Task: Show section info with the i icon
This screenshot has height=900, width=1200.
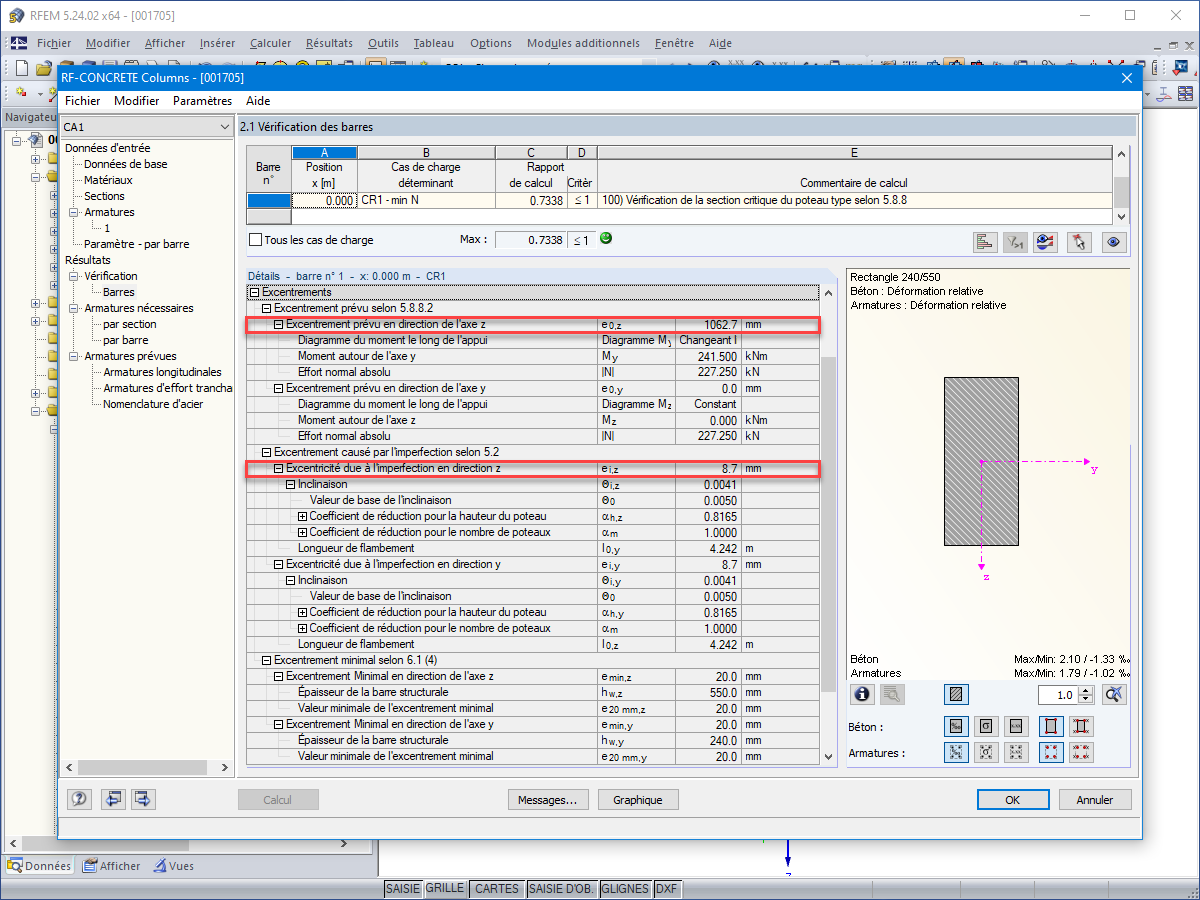Action: [x=863, y=693]
